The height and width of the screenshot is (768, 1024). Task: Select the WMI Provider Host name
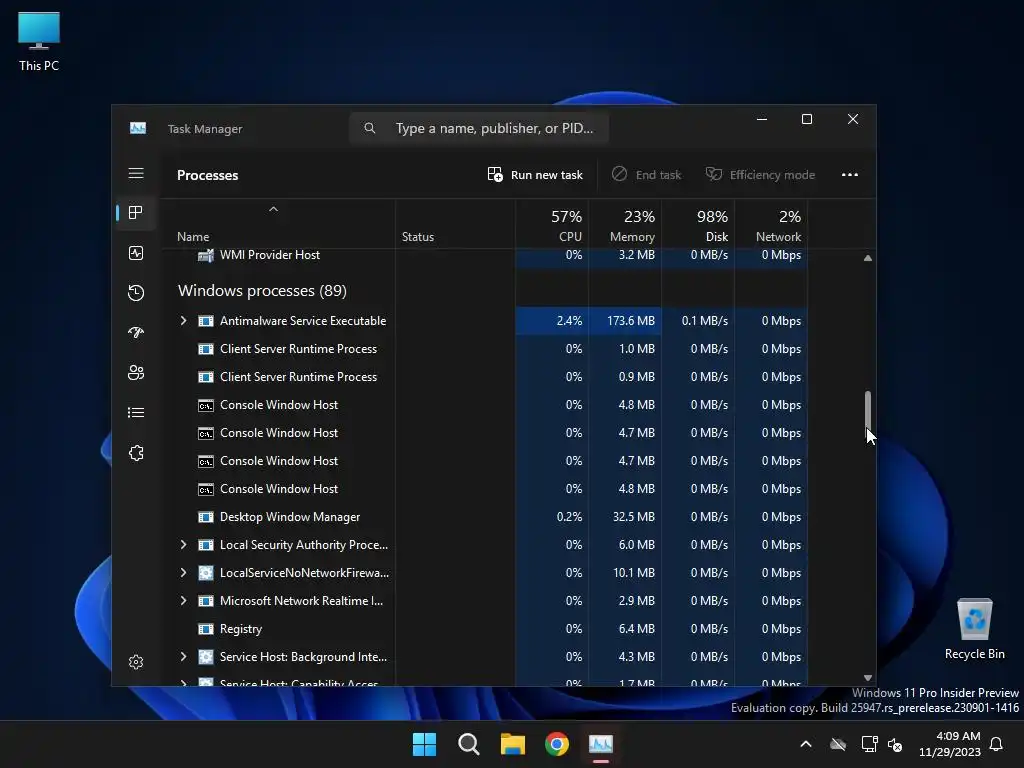[270, 255]
